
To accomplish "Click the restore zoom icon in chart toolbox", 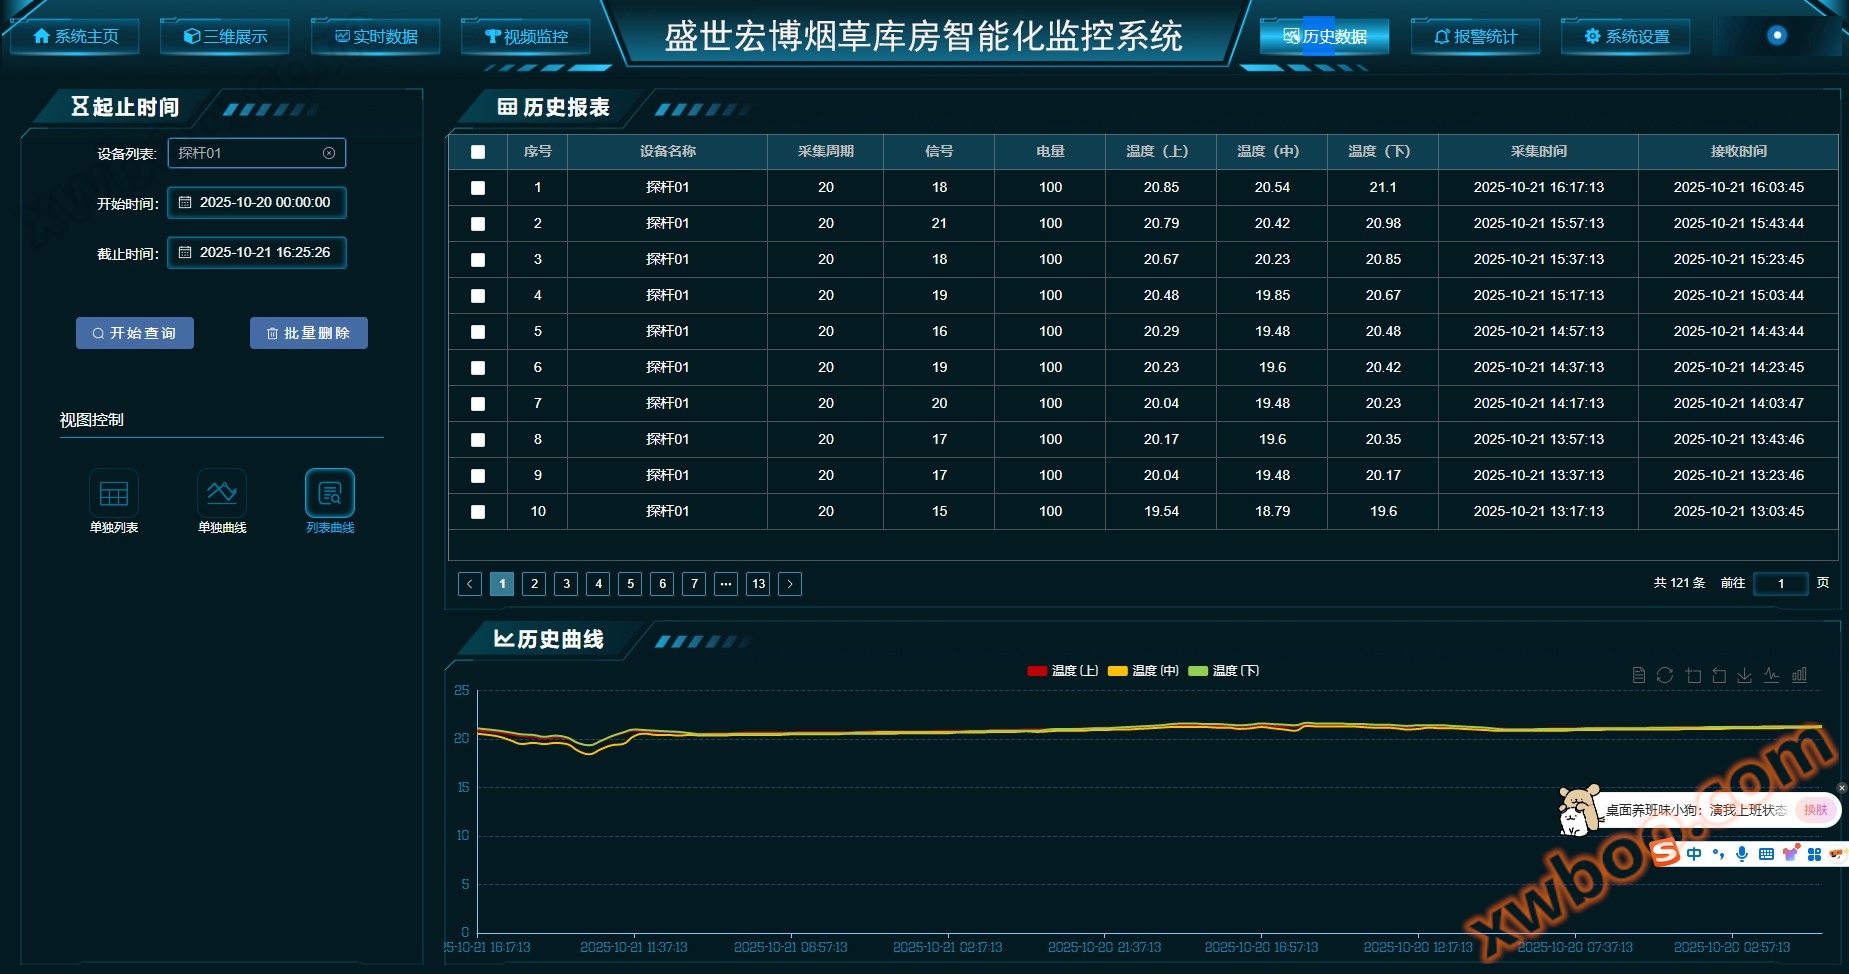I will pyautogui.click(x=1720, y=674).
